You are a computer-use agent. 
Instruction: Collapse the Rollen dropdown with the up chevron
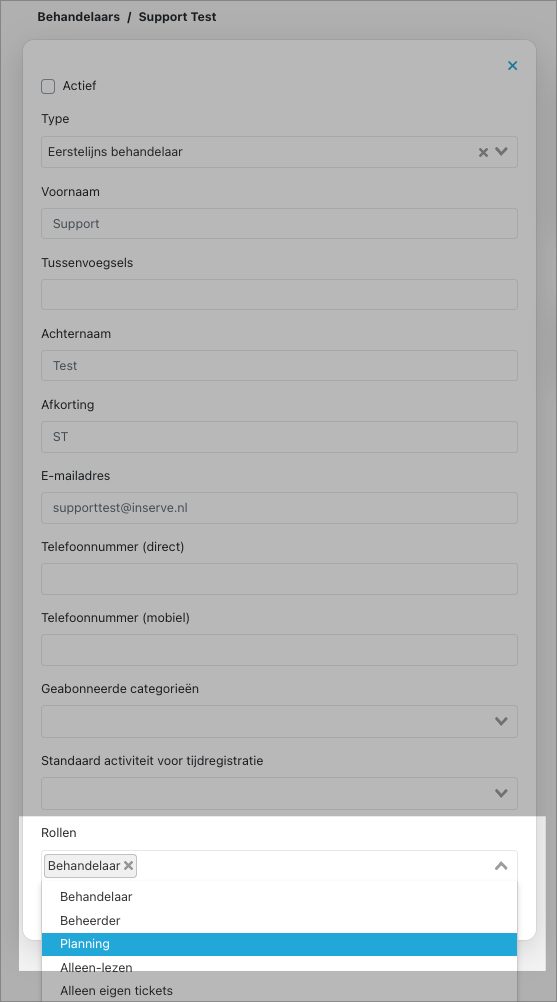coord(501,866)
